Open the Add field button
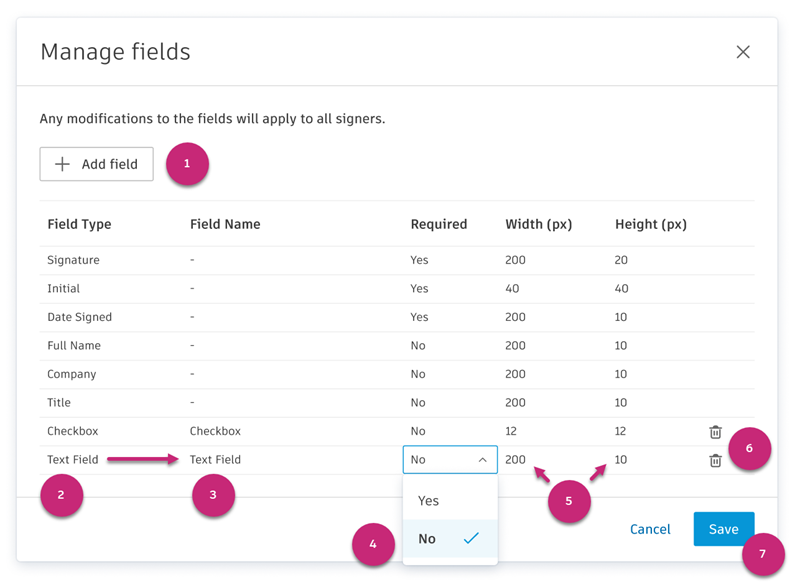This screenshot has height=587, width=800. tap(96, 164)
